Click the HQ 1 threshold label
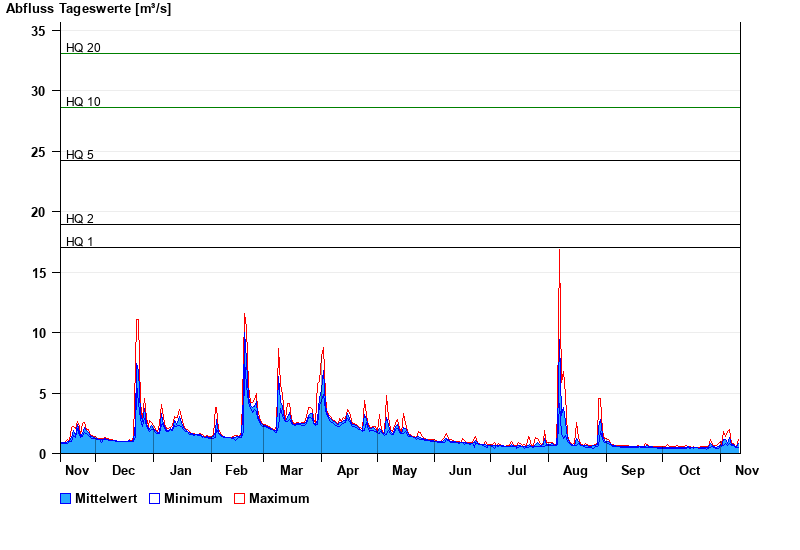 [x=80, y=241]
